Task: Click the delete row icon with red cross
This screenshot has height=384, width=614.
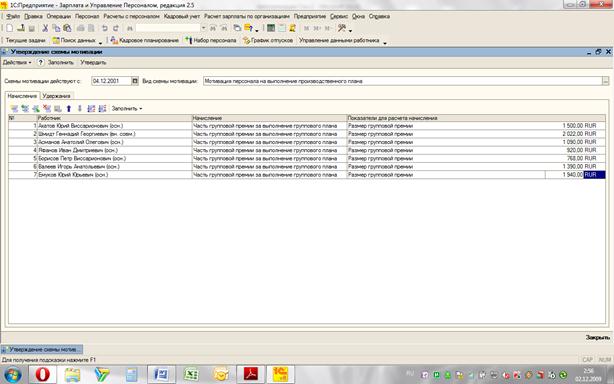Action: pyautogui.click(x=47, y=108)
